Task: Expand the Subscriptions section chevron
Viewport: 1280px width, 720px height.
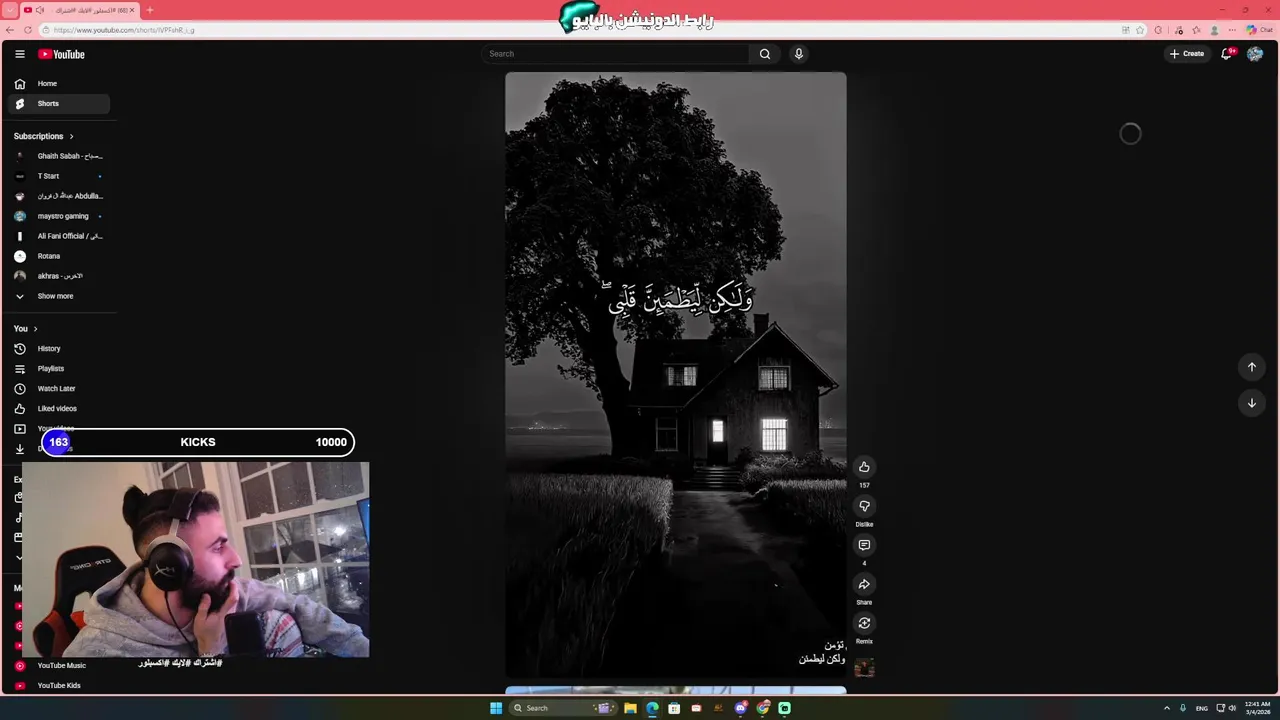Action: [x=71, y=136]
